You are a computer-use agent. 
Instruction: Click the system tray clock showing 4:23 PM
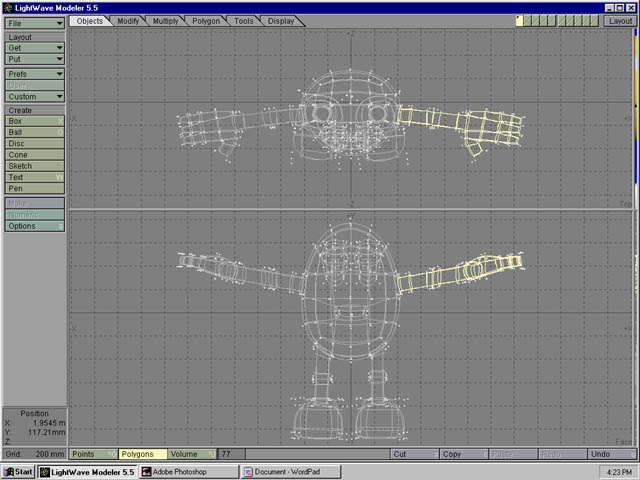coord(619,472)
